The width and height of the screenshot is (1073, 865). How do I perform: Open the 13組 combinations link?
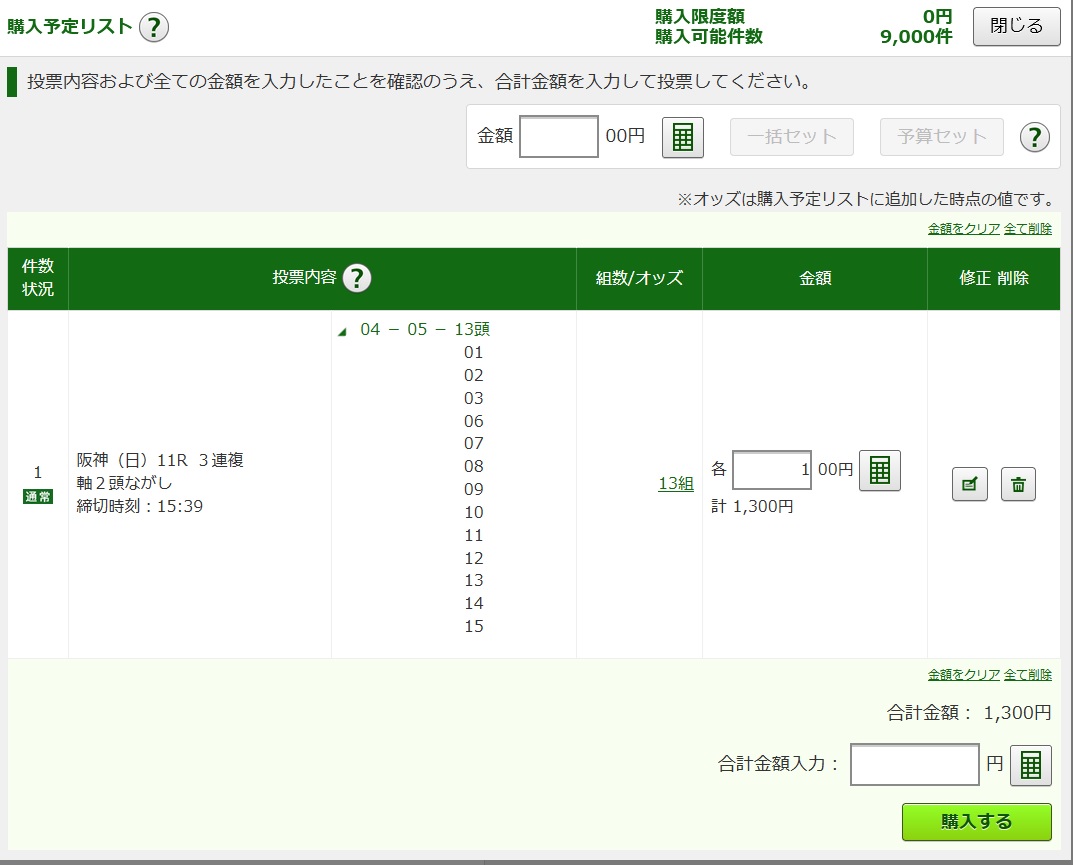coord(676,483)
